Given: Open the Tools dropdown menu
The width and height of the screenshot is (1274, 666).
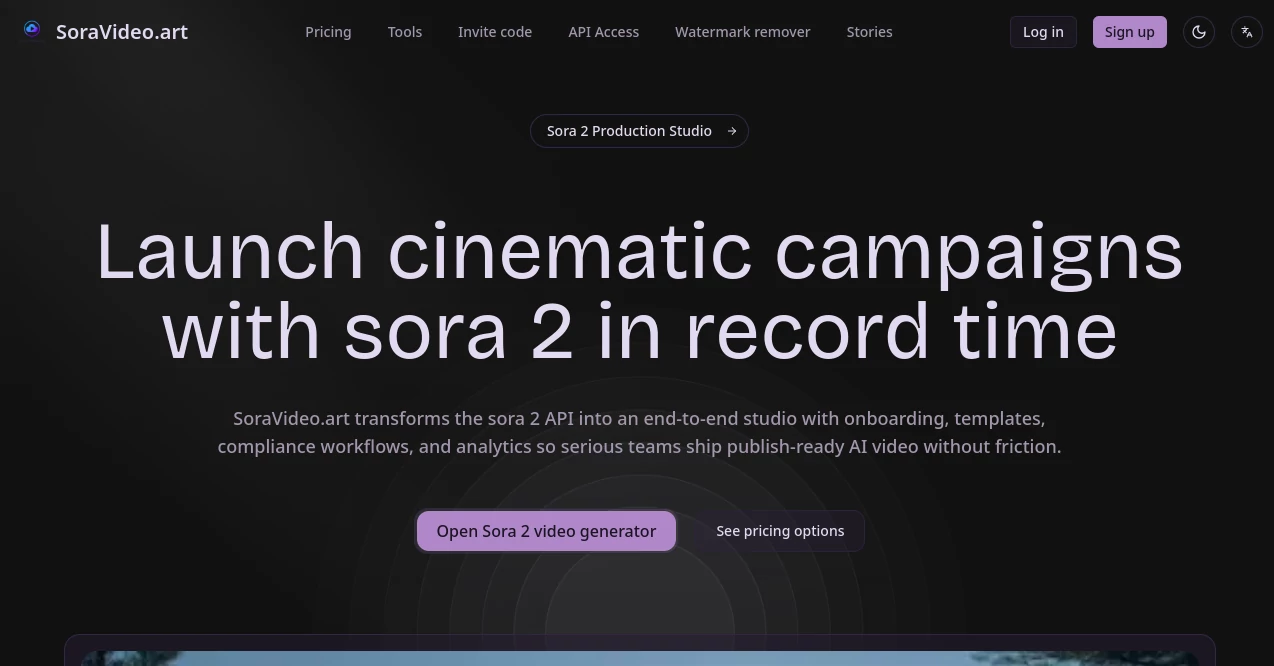Looking at the screenshot, I should click(404, 31).
